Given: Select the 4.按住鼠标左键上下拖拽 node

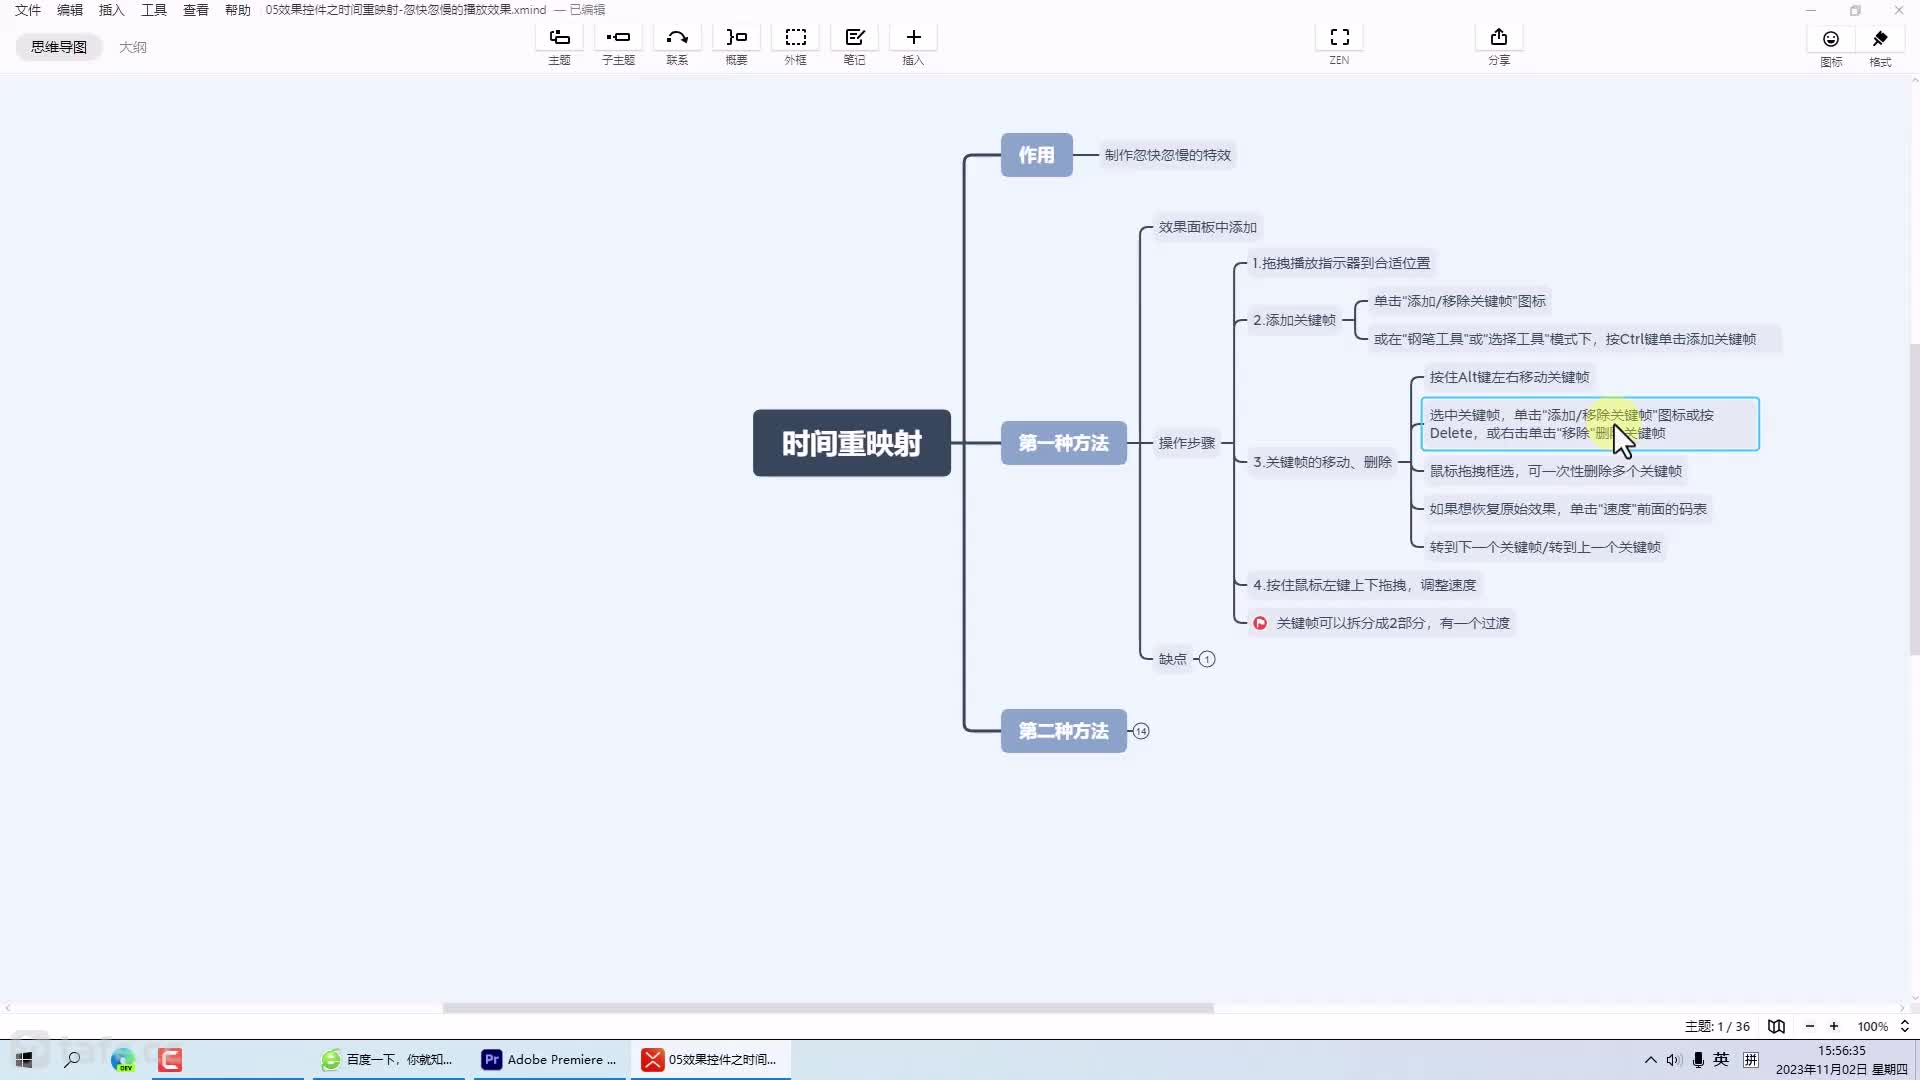Looking at the screenshot, I should tap(1365, 585).
